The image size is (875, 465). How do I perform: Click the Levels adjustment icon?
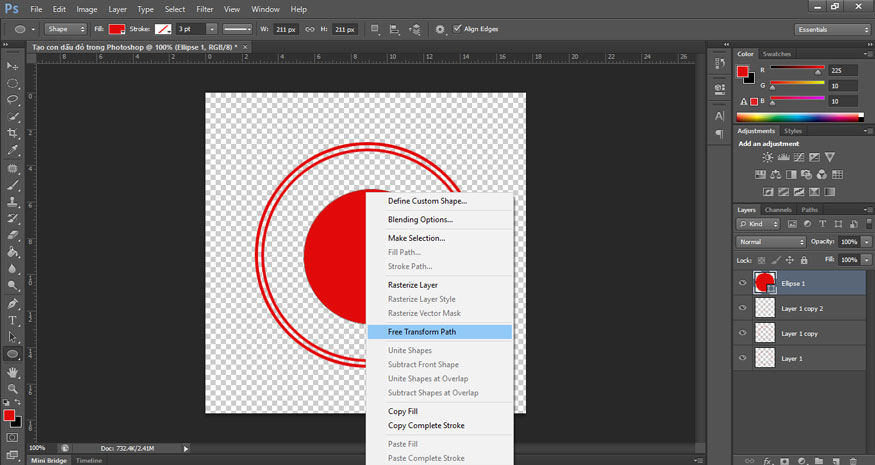point(783,157)
